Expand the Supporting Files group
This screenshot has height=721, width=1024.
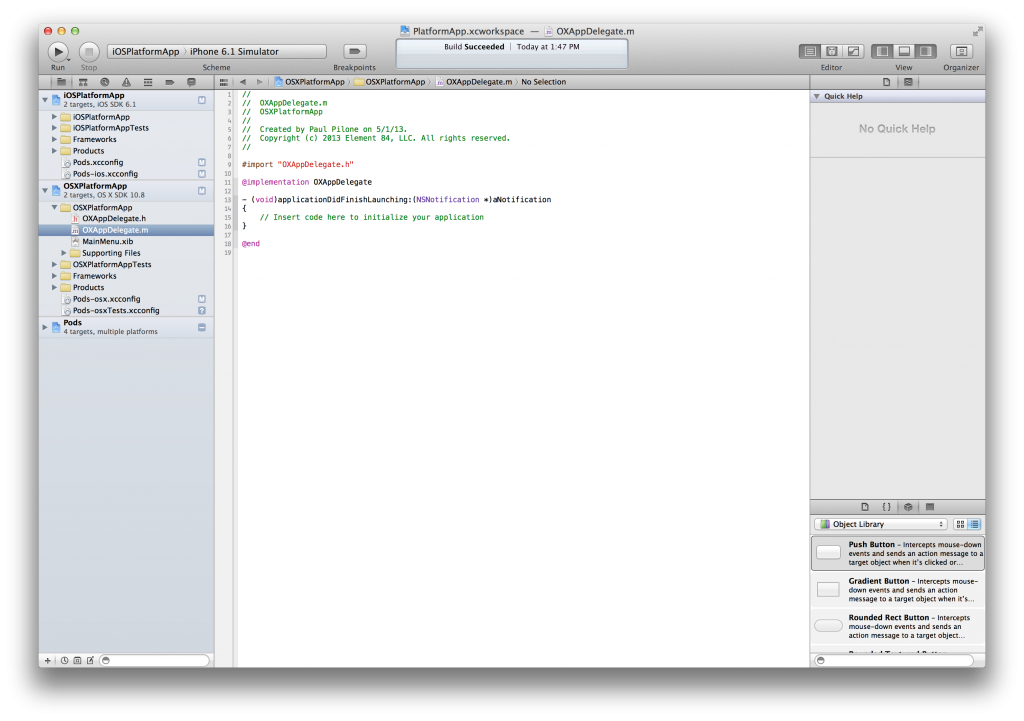tap(63, 253)
